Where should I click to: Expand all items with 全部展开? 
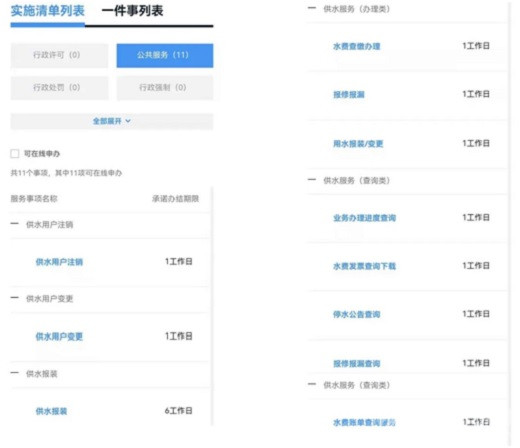(x=112, y=121)
